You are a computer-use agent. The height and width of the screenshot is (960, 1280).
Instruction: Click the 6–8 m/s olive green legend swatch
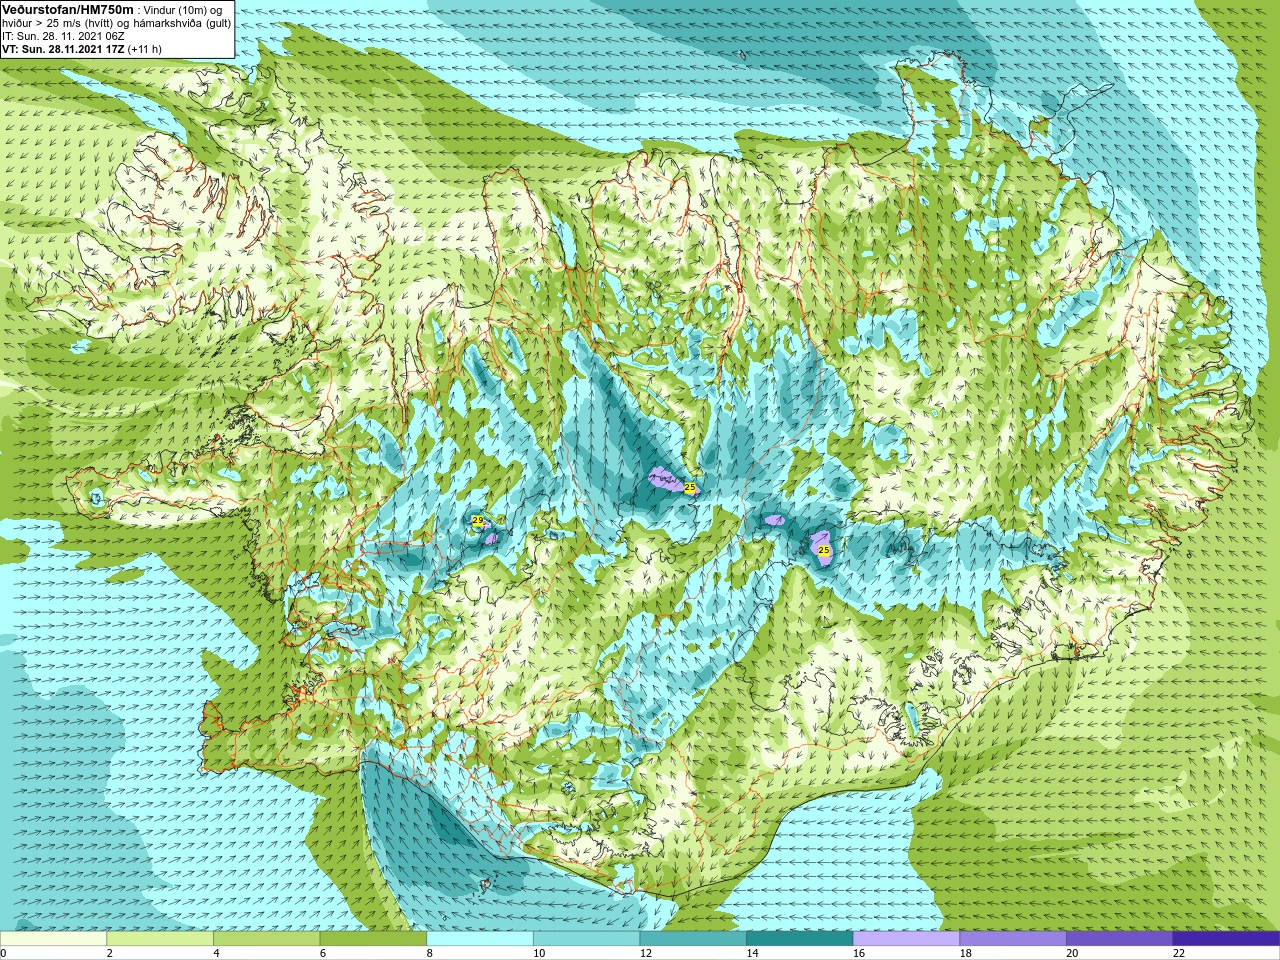[x=373, y=939]
